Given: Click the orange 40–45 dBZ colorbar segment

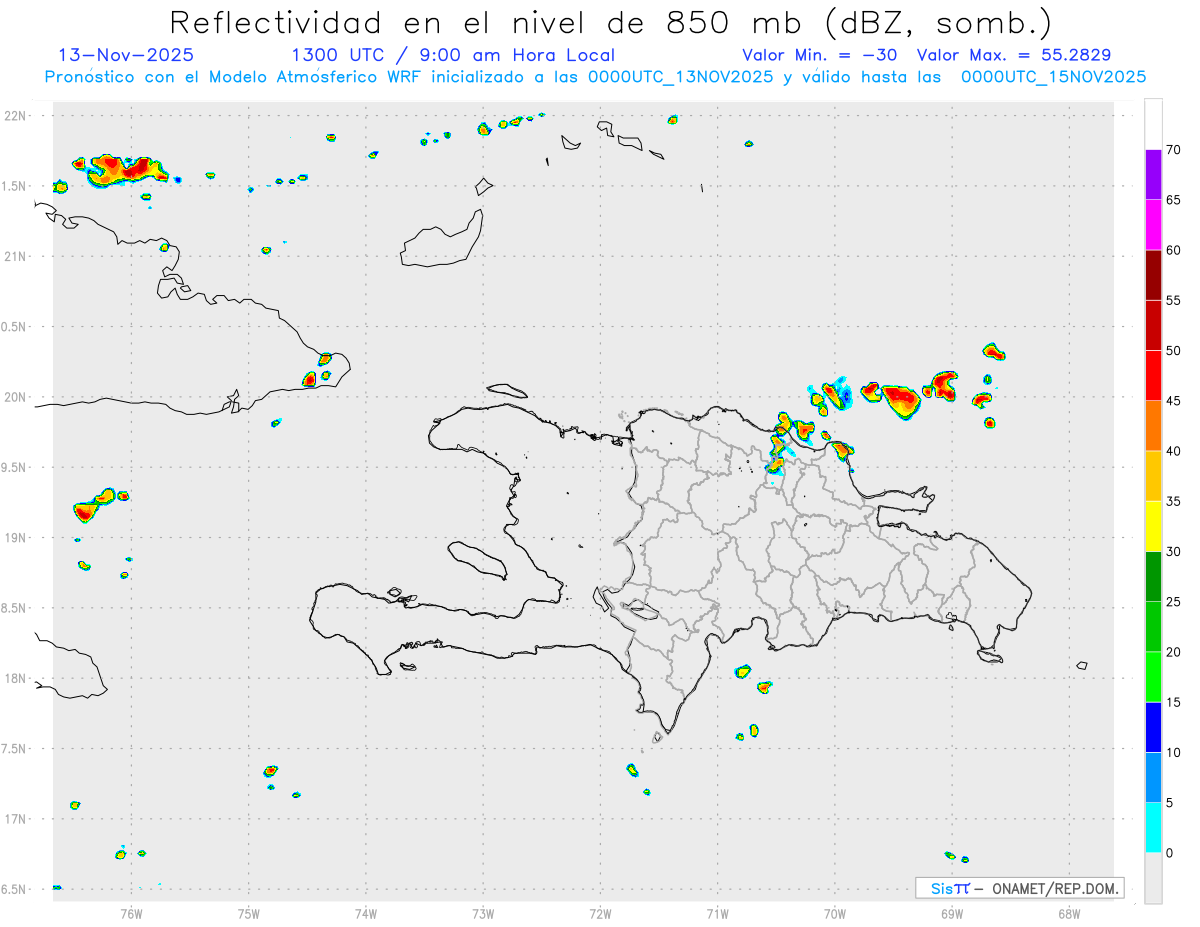Looking at the screenshot, I should coord(1153,426).
